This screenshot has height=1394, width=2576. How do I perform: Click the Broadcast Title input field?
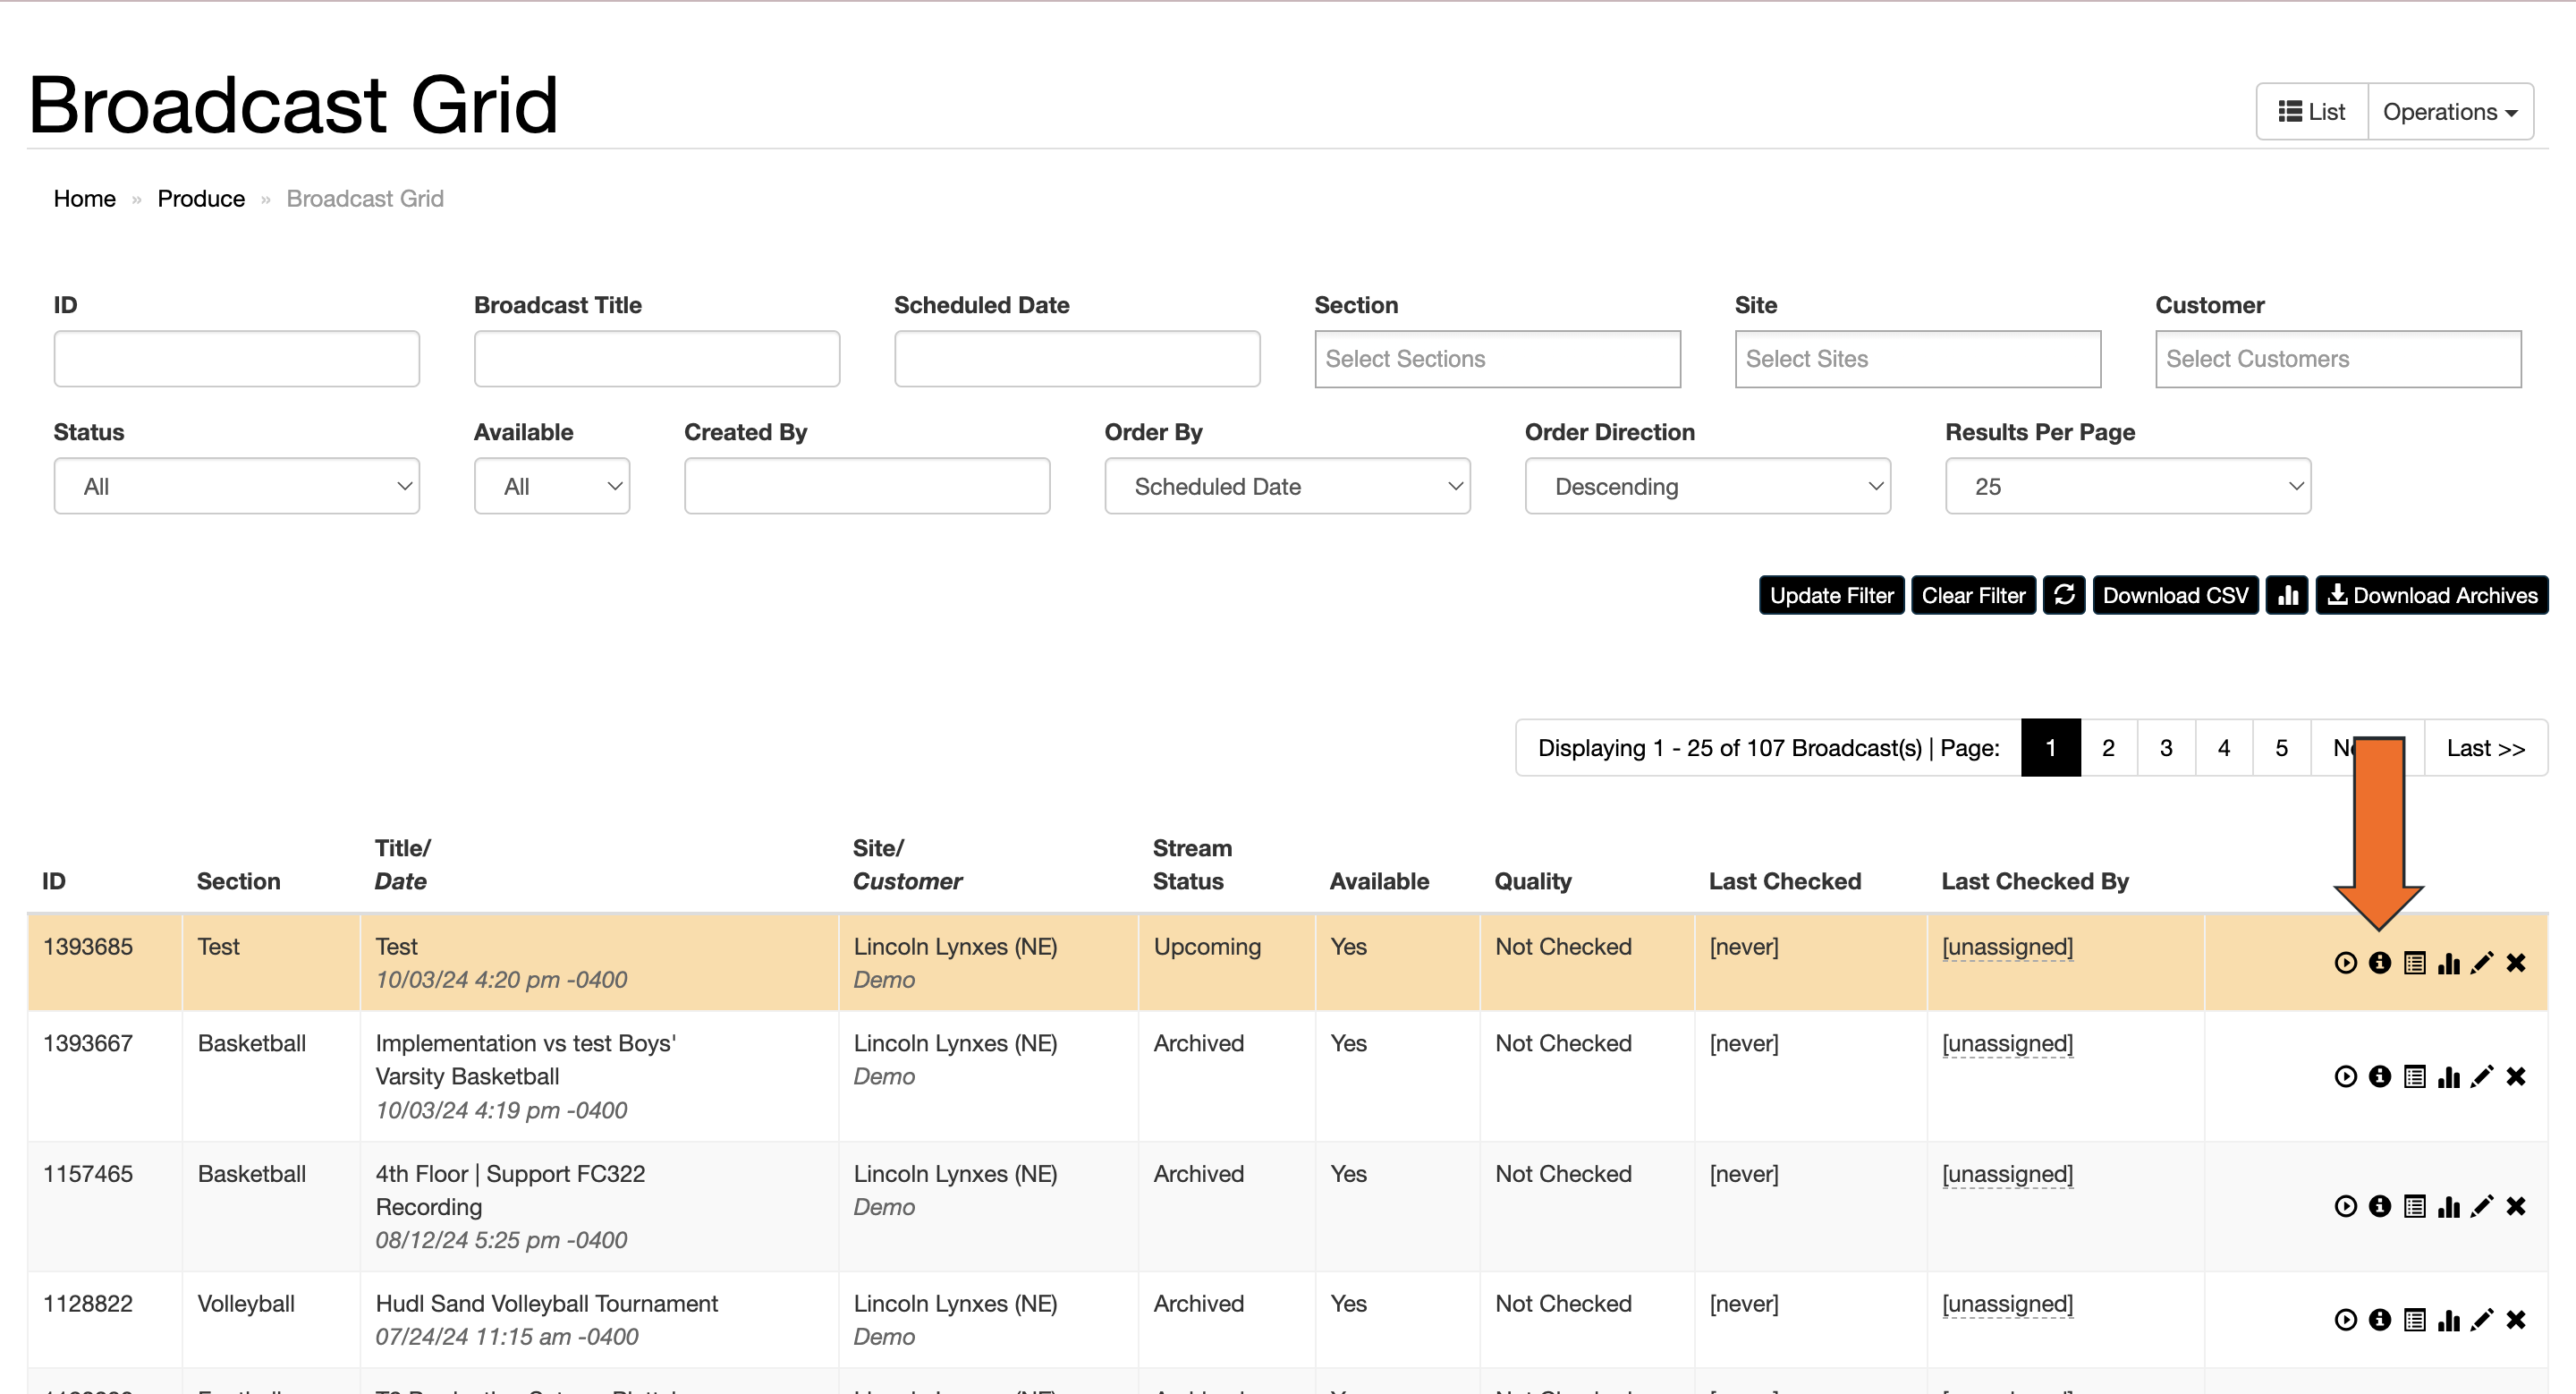(657, 359)
